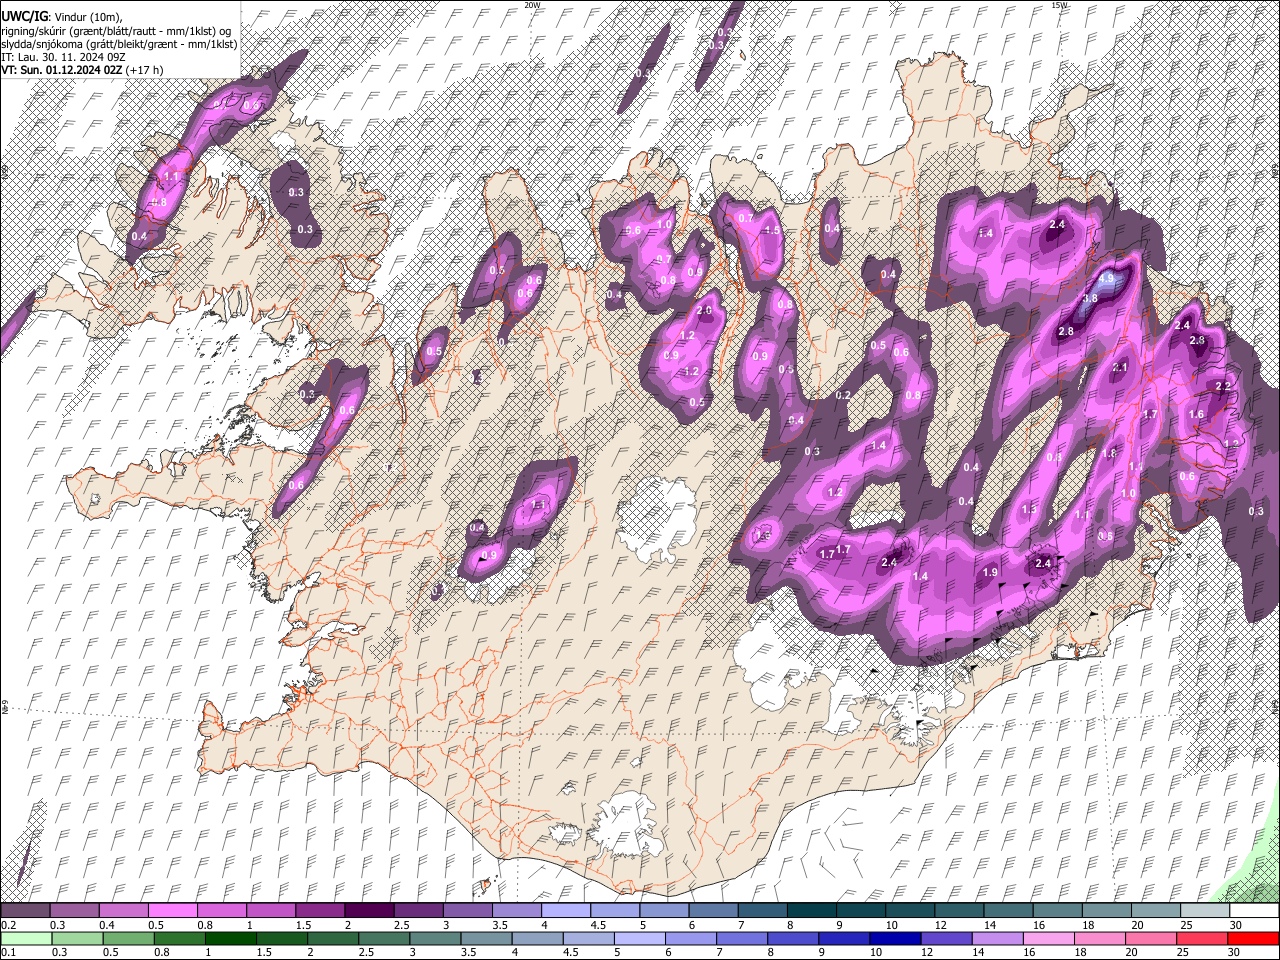Click the 'UWC/IG: Vindur (10m),' title line
This screenshot has height=960, width=1280.
[x=61, y=17]
